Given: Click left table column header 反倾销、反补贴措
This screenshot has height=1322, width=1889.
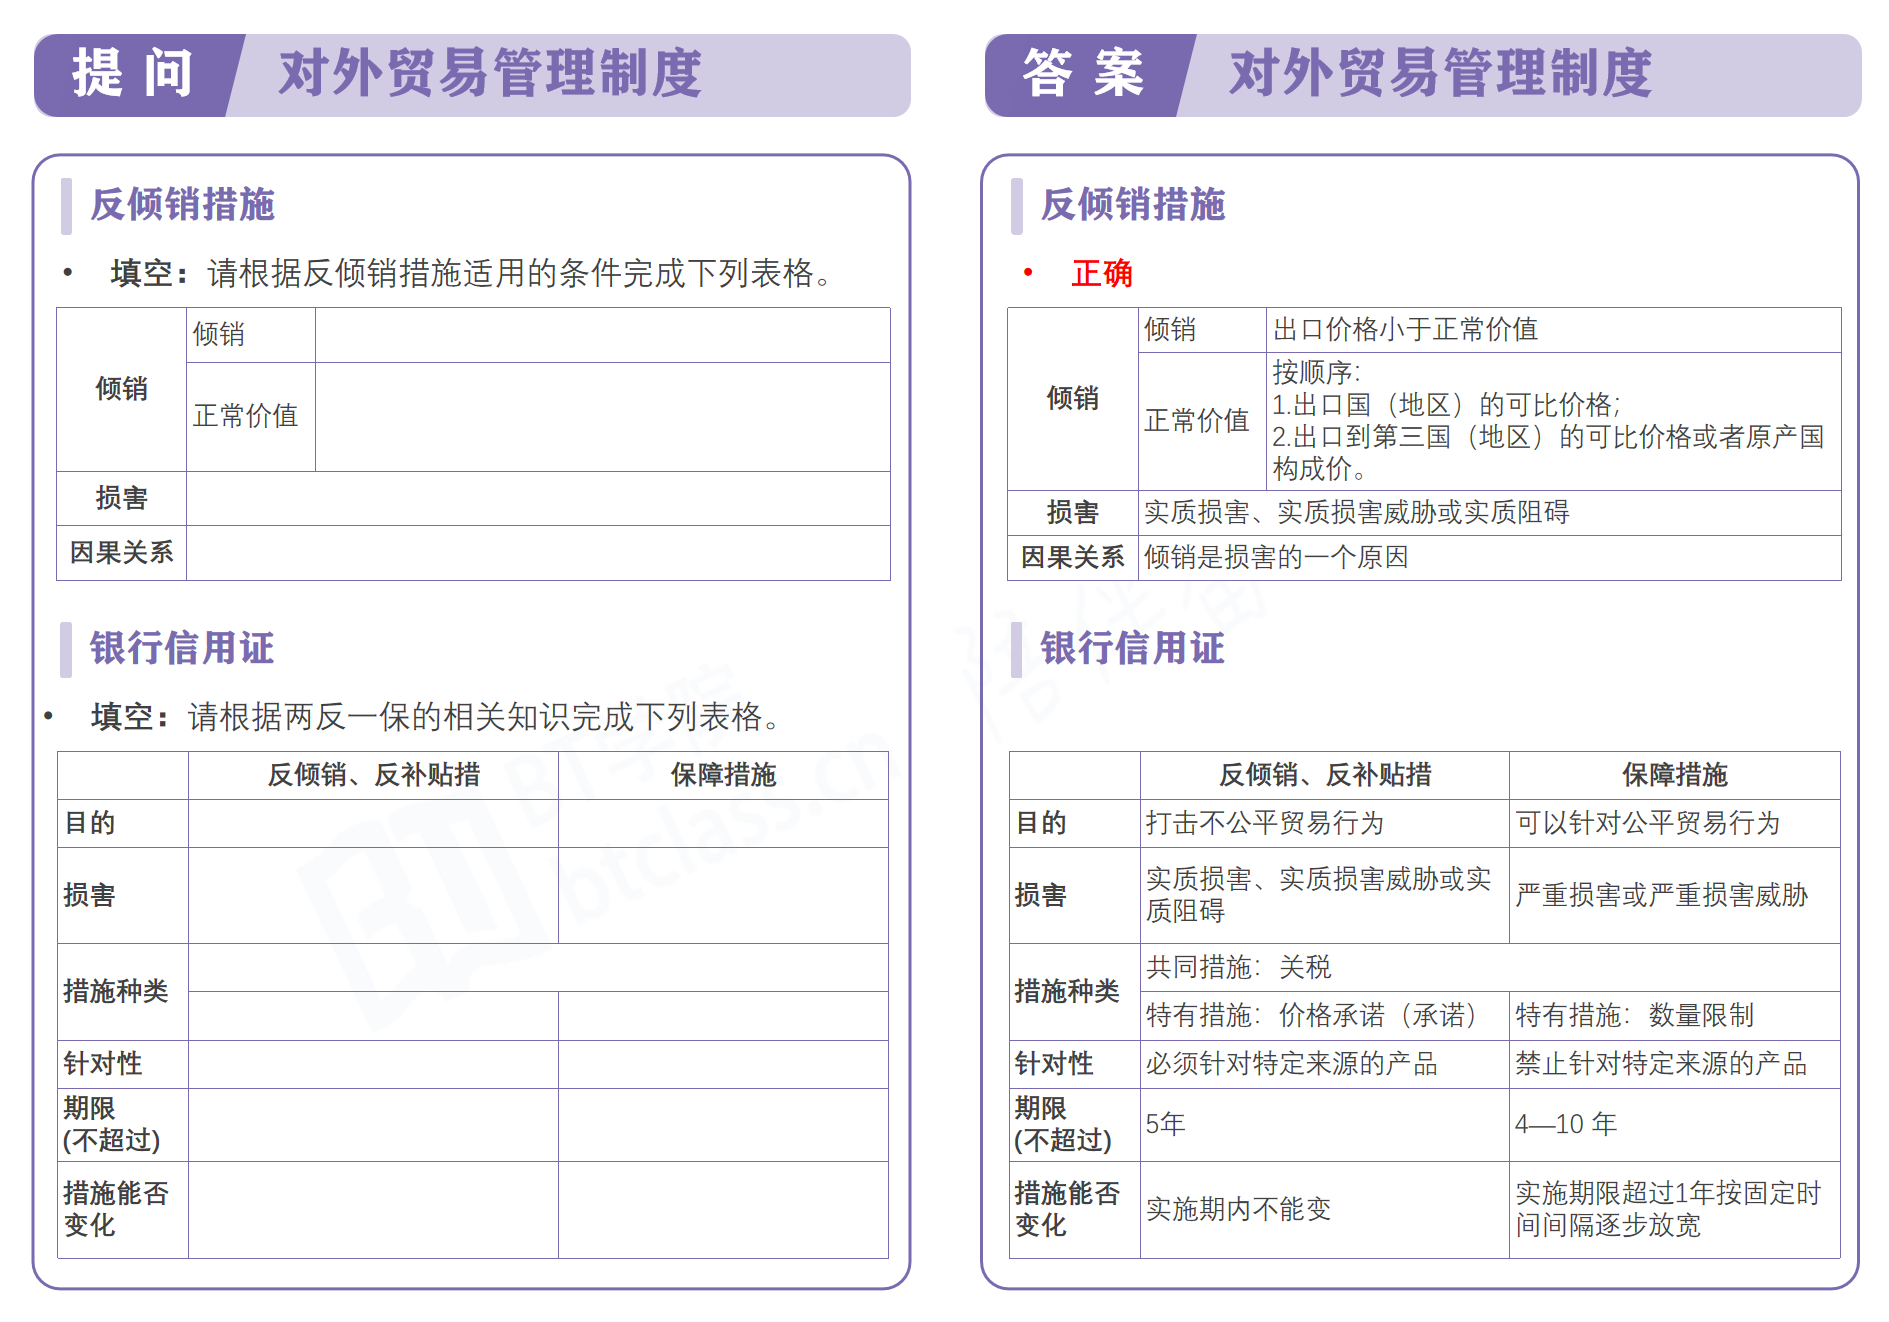Looking at the screenshot, I should [x=374, y=775].
